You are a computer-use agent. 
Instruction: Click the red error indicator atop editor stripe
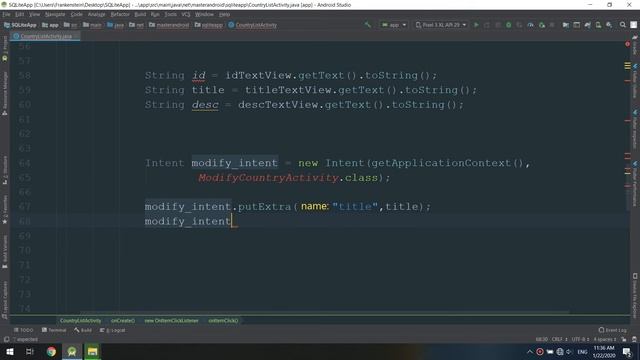tap(627, 44)
